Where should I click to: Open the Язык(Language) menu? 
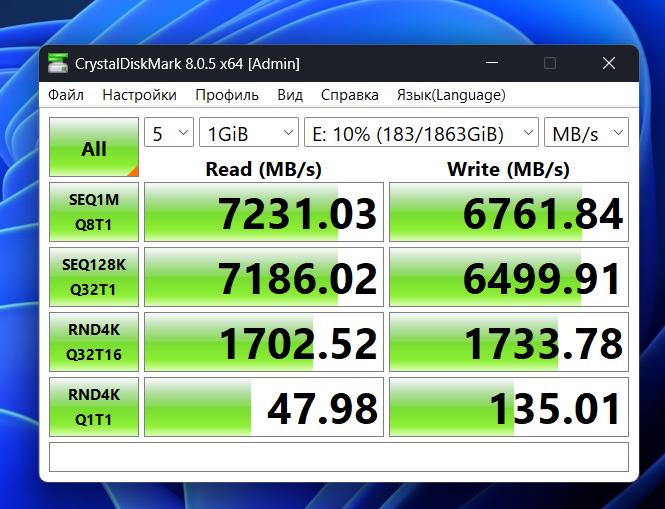pyautogui.click(x=451, y=95)
